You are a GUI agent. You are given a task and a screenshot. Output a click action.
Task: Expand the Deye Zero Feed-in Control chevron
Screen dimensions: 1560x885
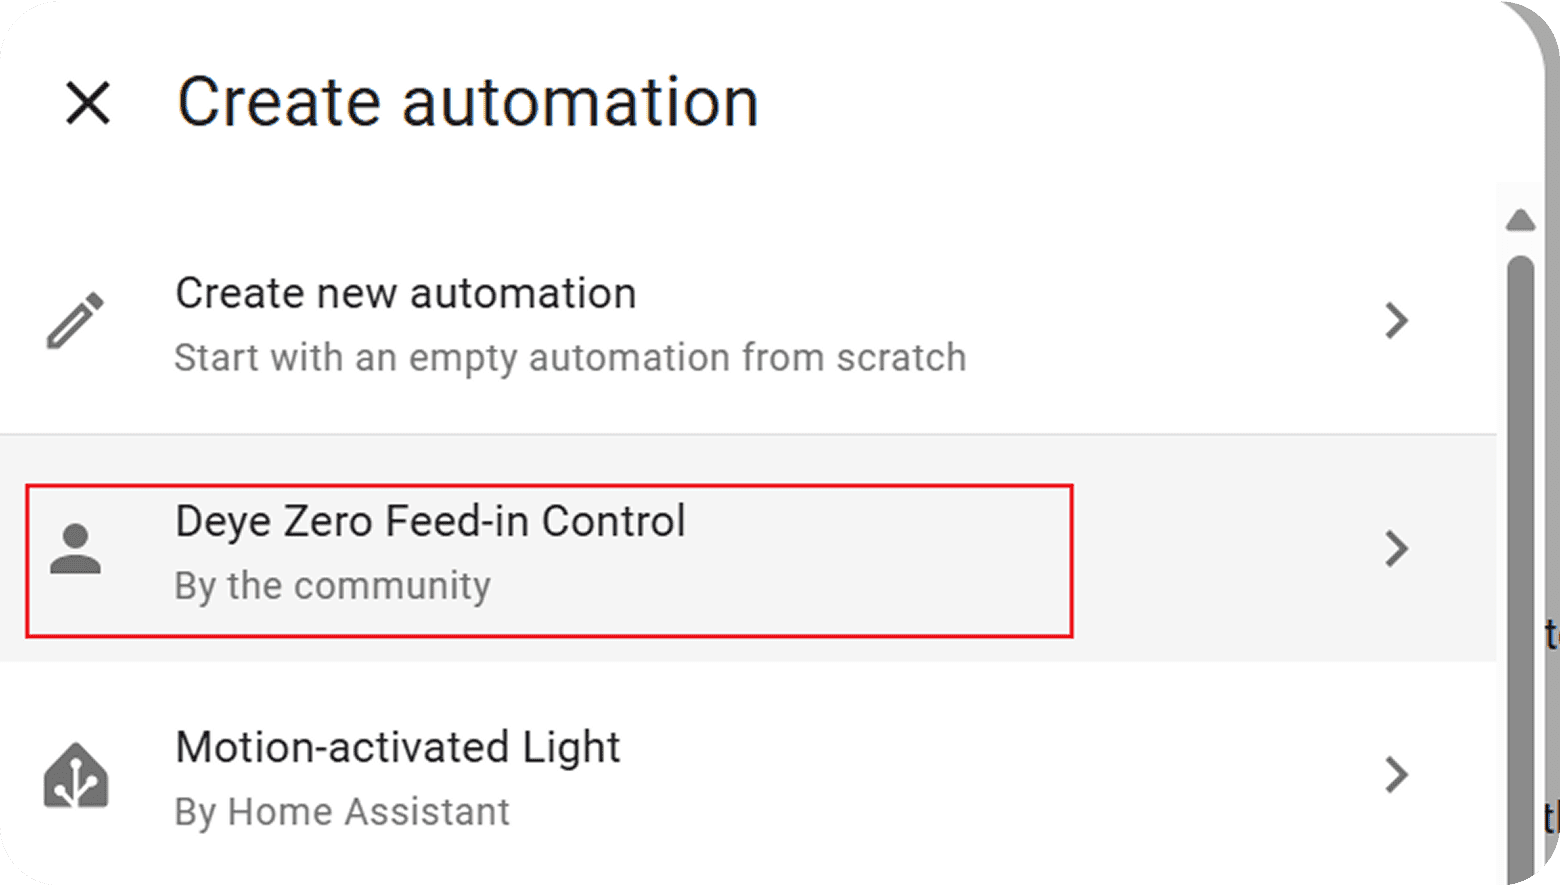pos(1396,549)
